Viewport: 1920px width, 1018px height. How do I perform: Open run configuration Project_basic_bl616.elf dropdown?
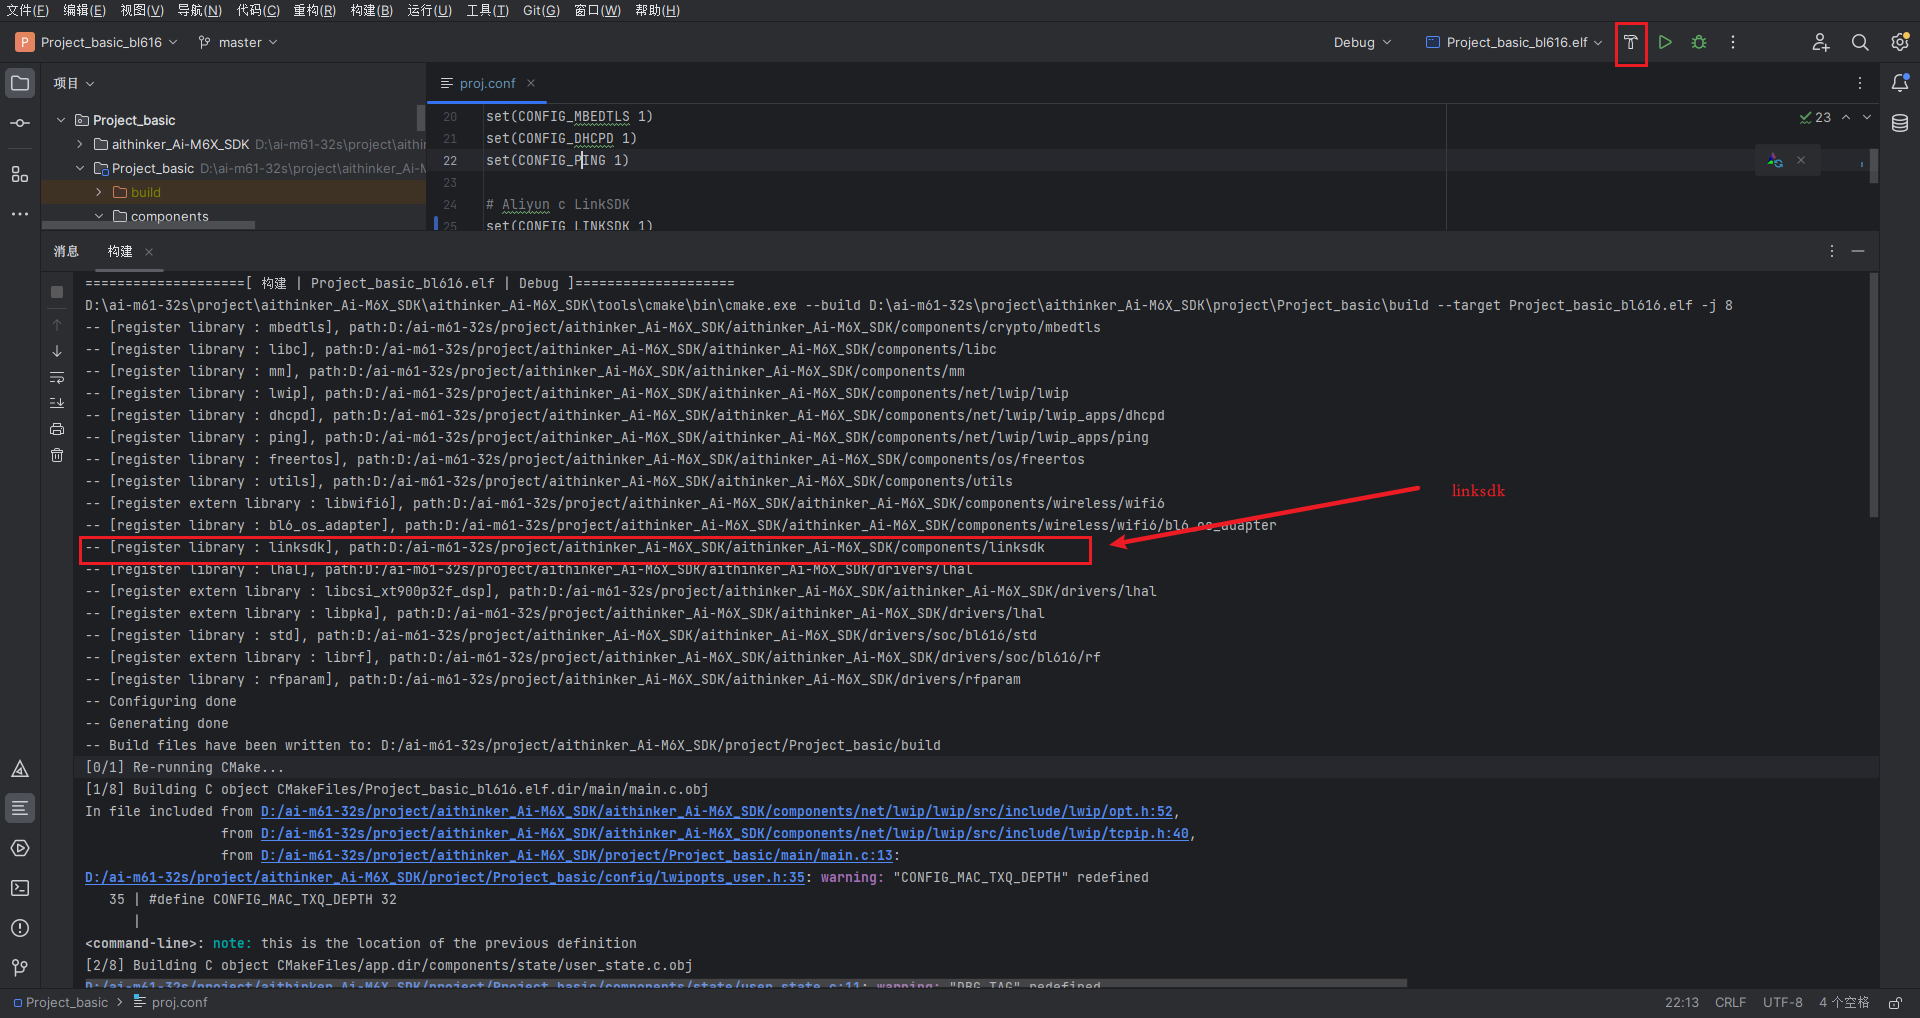[x=1513, y=43]
